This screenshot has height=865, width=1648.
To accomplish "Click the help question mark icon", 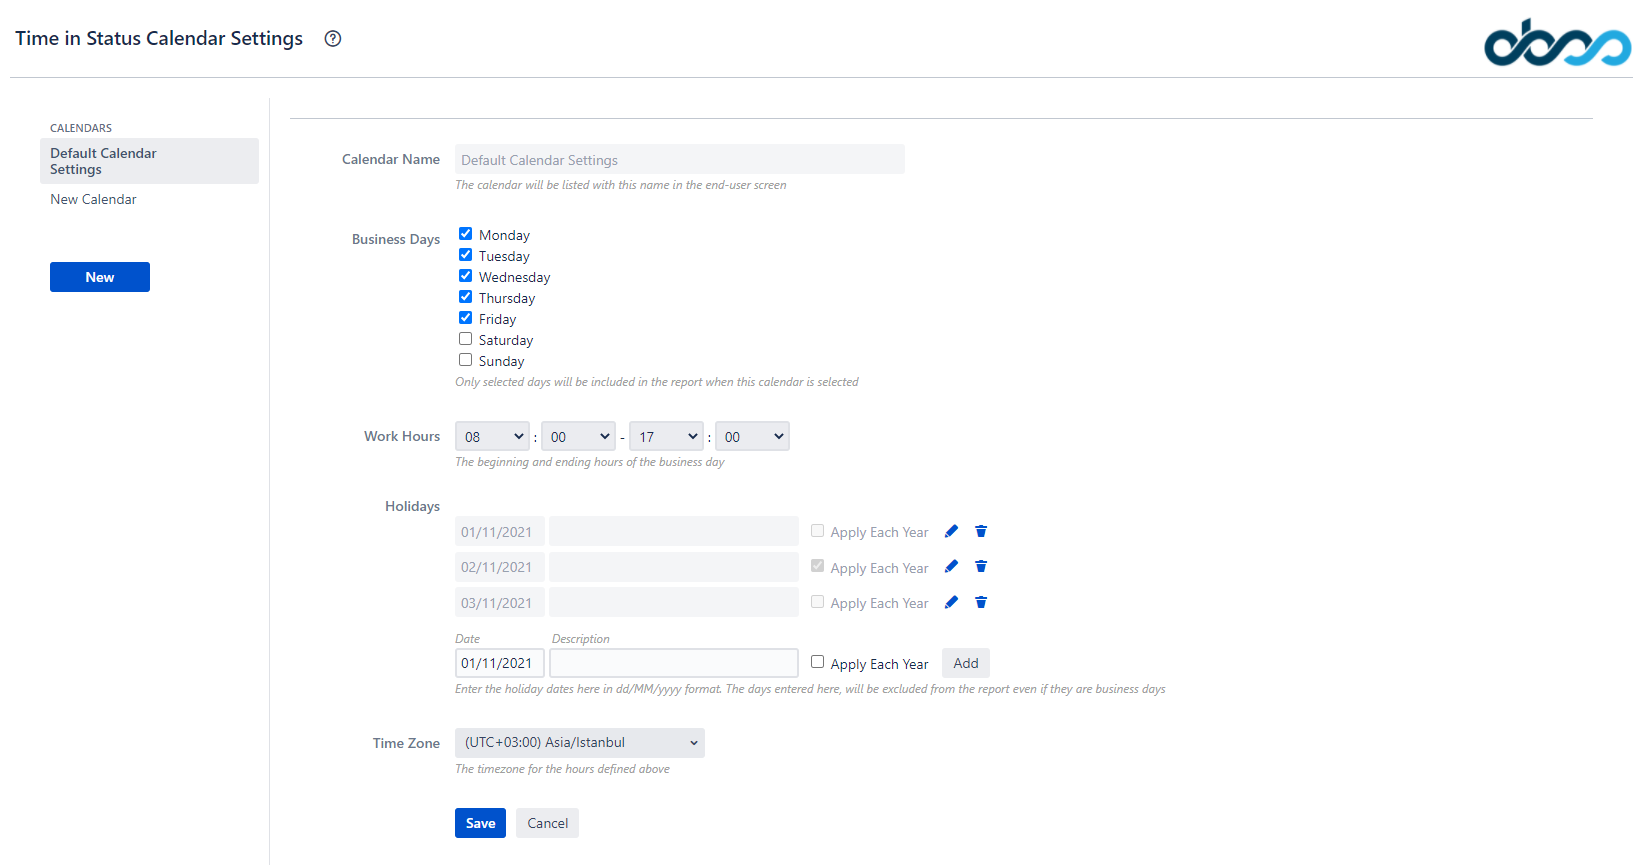I will click(333, 39).
